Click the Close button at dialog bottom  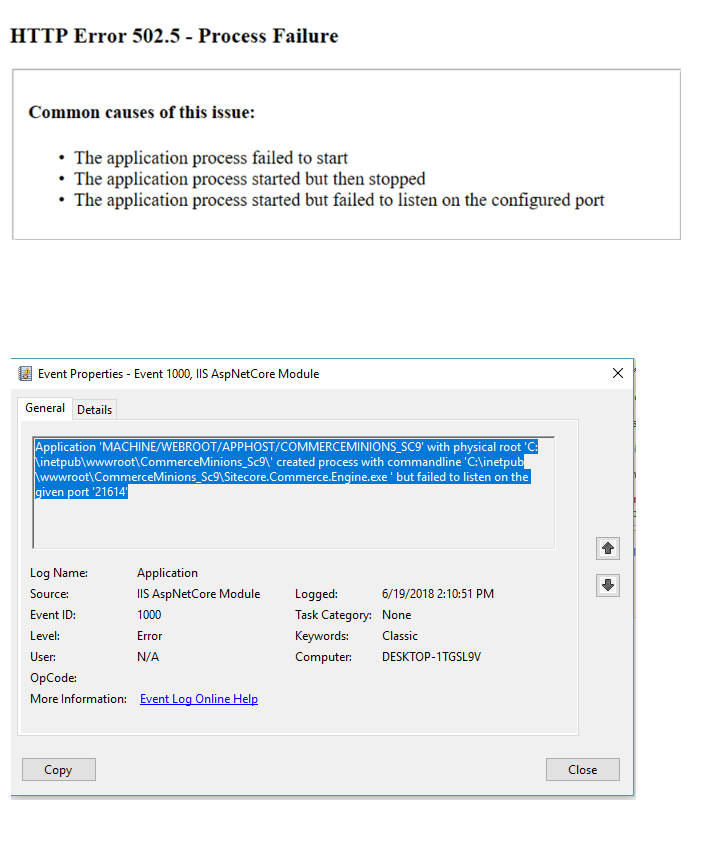tap(582, 769)
